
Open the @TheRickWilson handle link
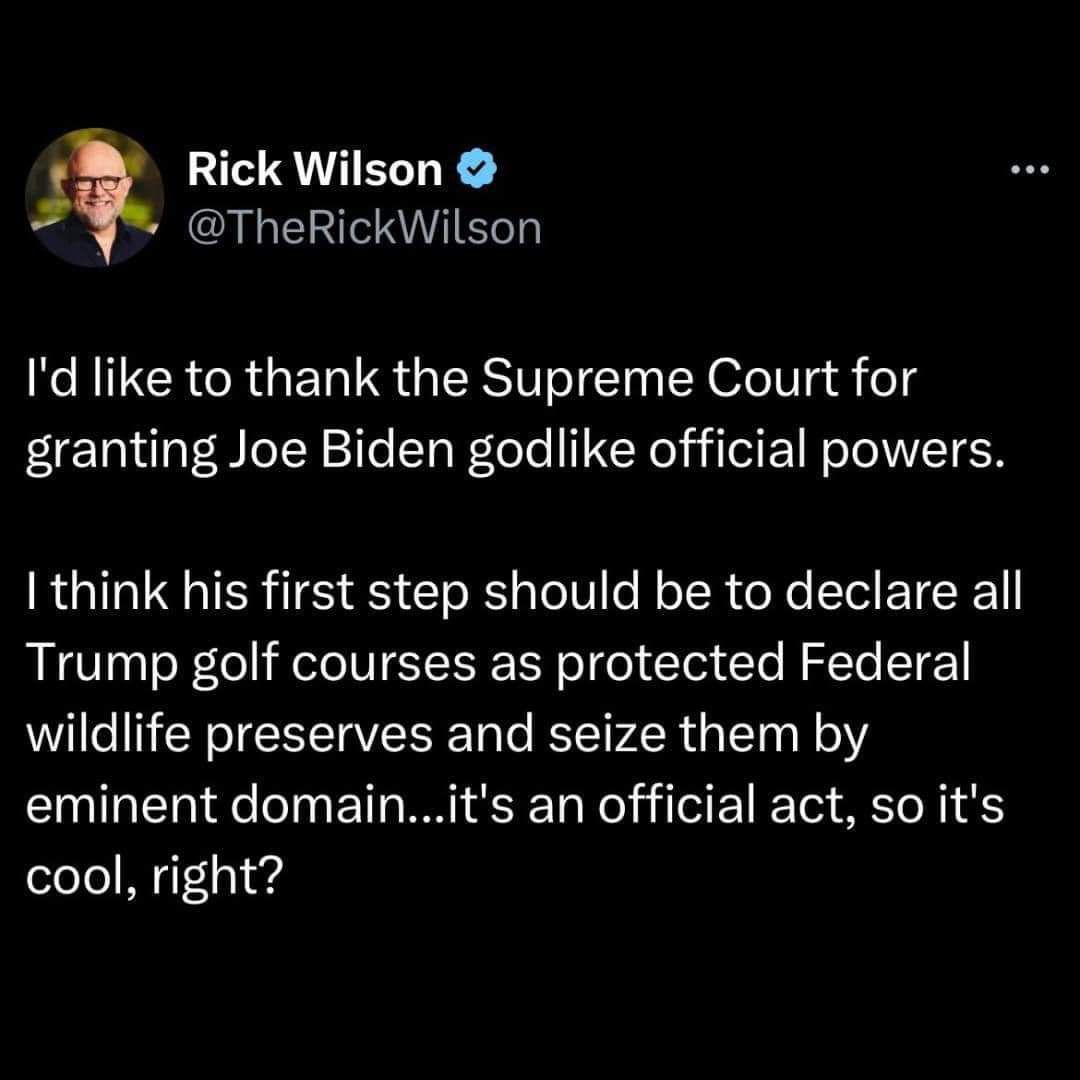pyautogui.click(x=364, y=228)
